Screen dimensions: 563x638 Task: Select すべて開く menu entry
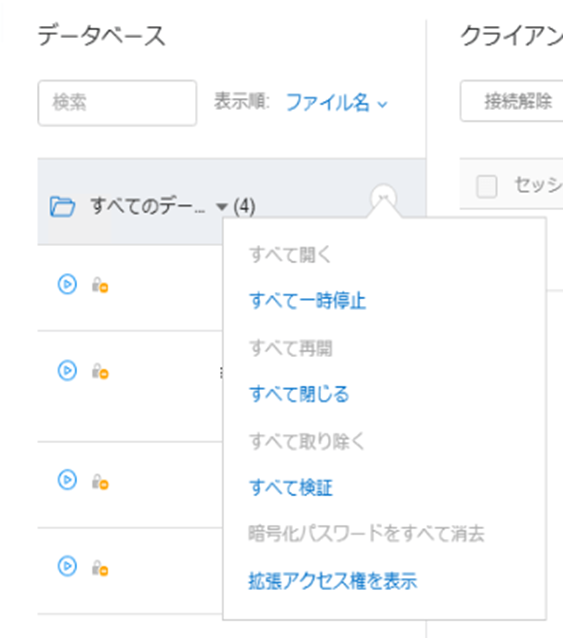tap(290, 255)
